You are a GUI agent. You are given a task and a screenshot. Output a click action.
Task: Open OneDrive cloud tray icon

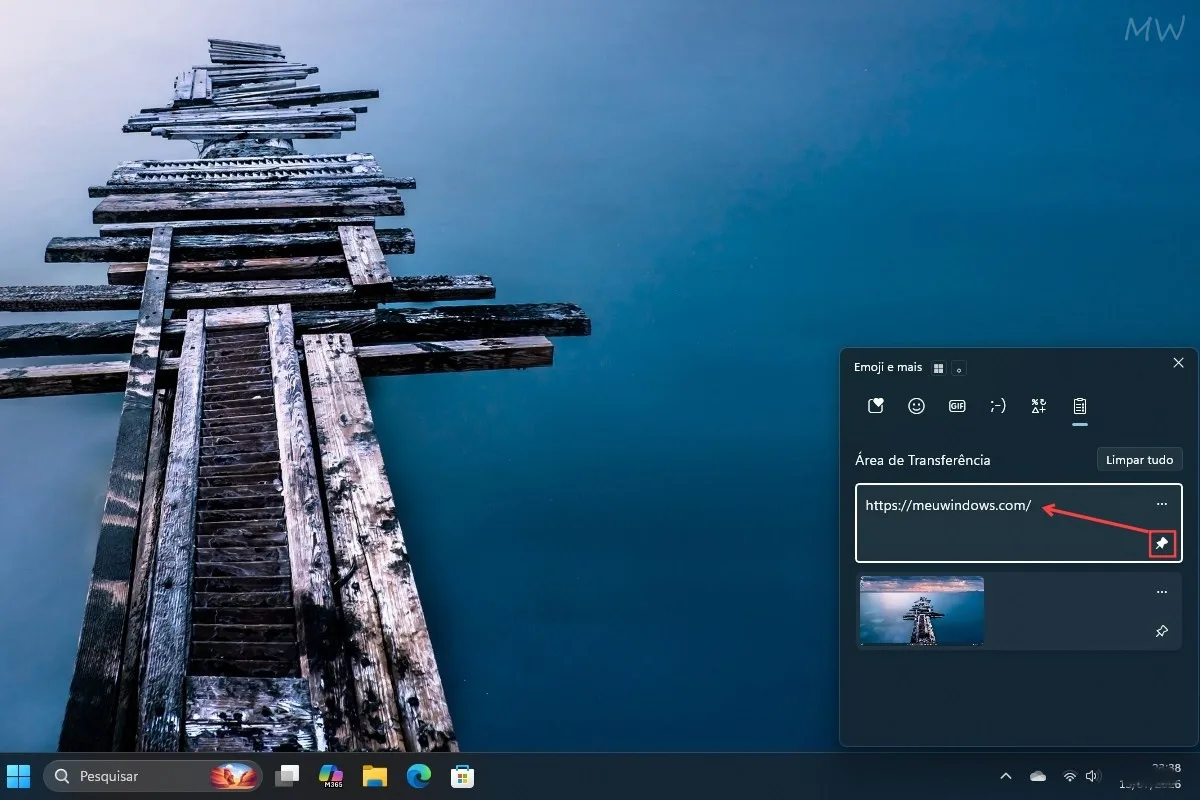(1038, 776)
